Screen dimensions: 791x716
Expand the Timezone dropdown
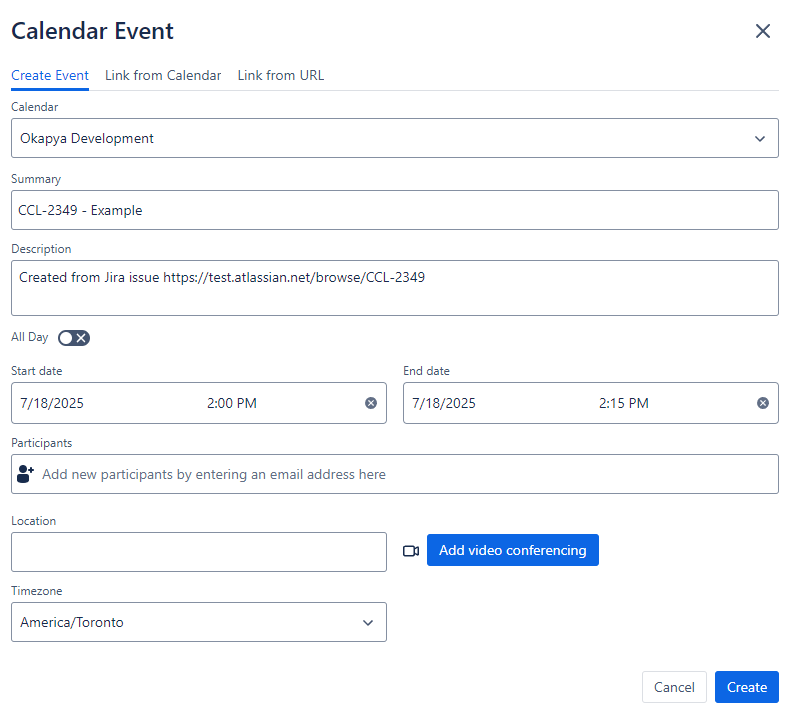coord(367,623)
